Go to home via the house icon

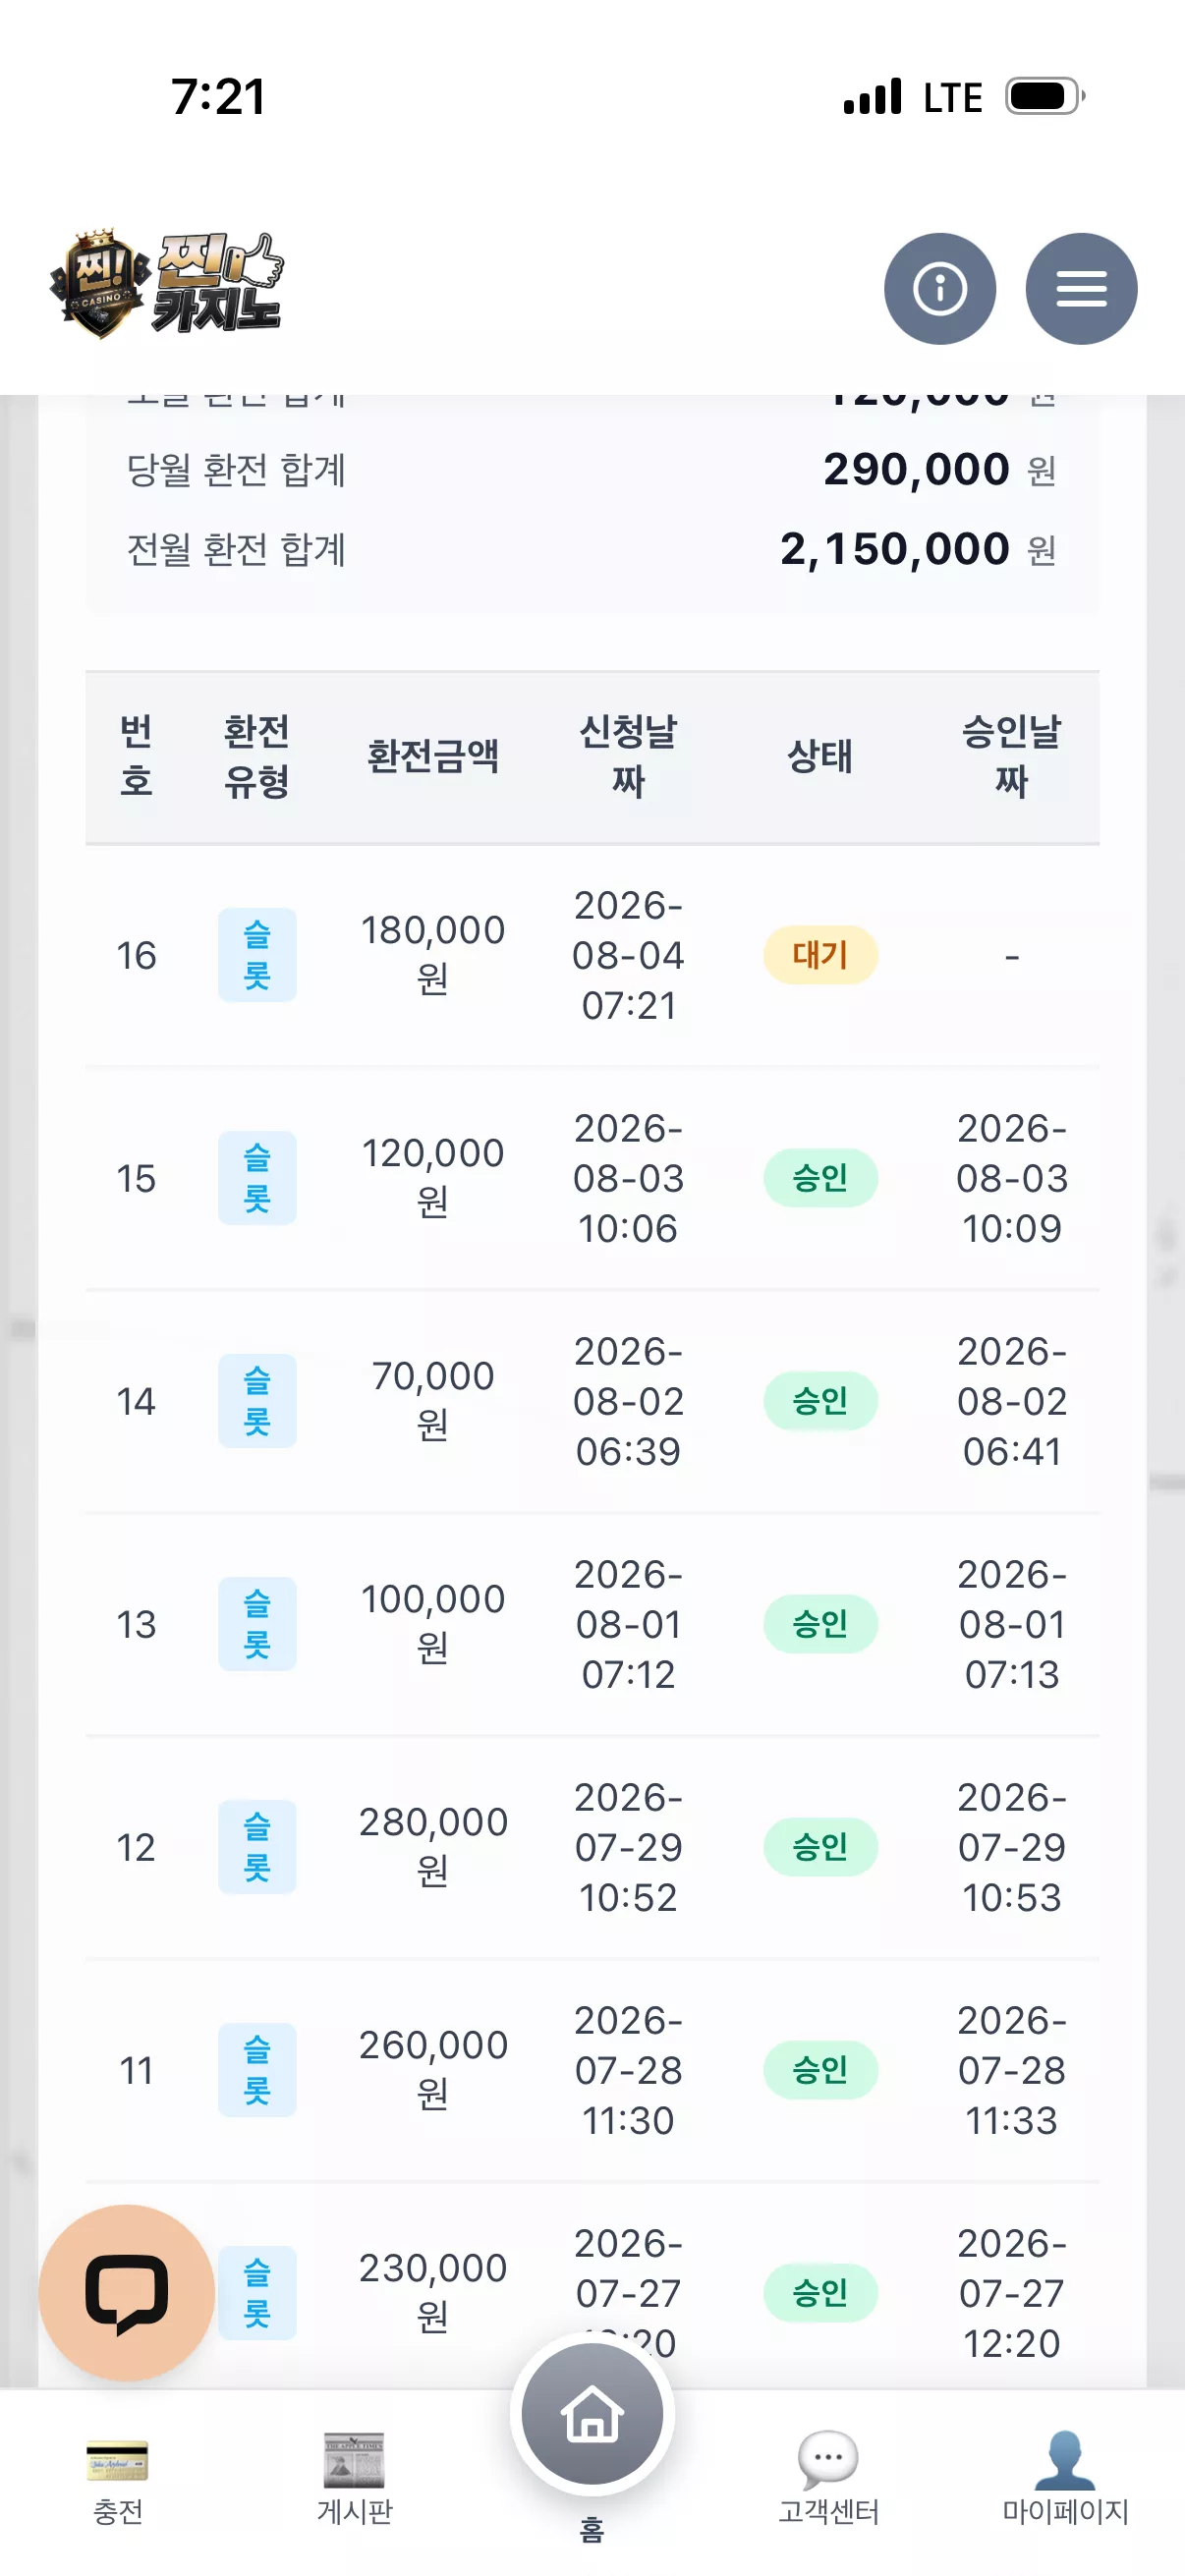click(x=592, y=2414)
